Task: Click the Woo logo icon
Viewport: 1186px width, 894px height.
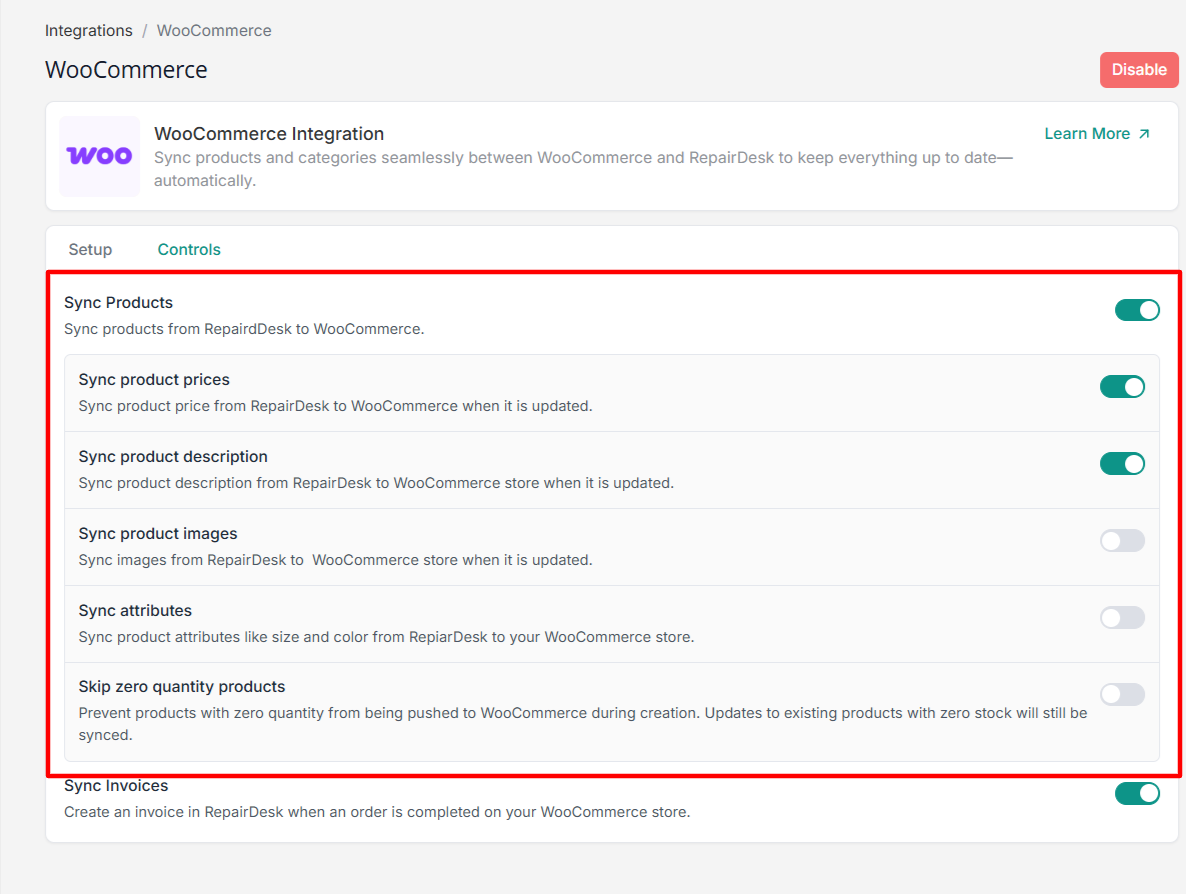Action: pyautogui.click(x=99, y=156)
